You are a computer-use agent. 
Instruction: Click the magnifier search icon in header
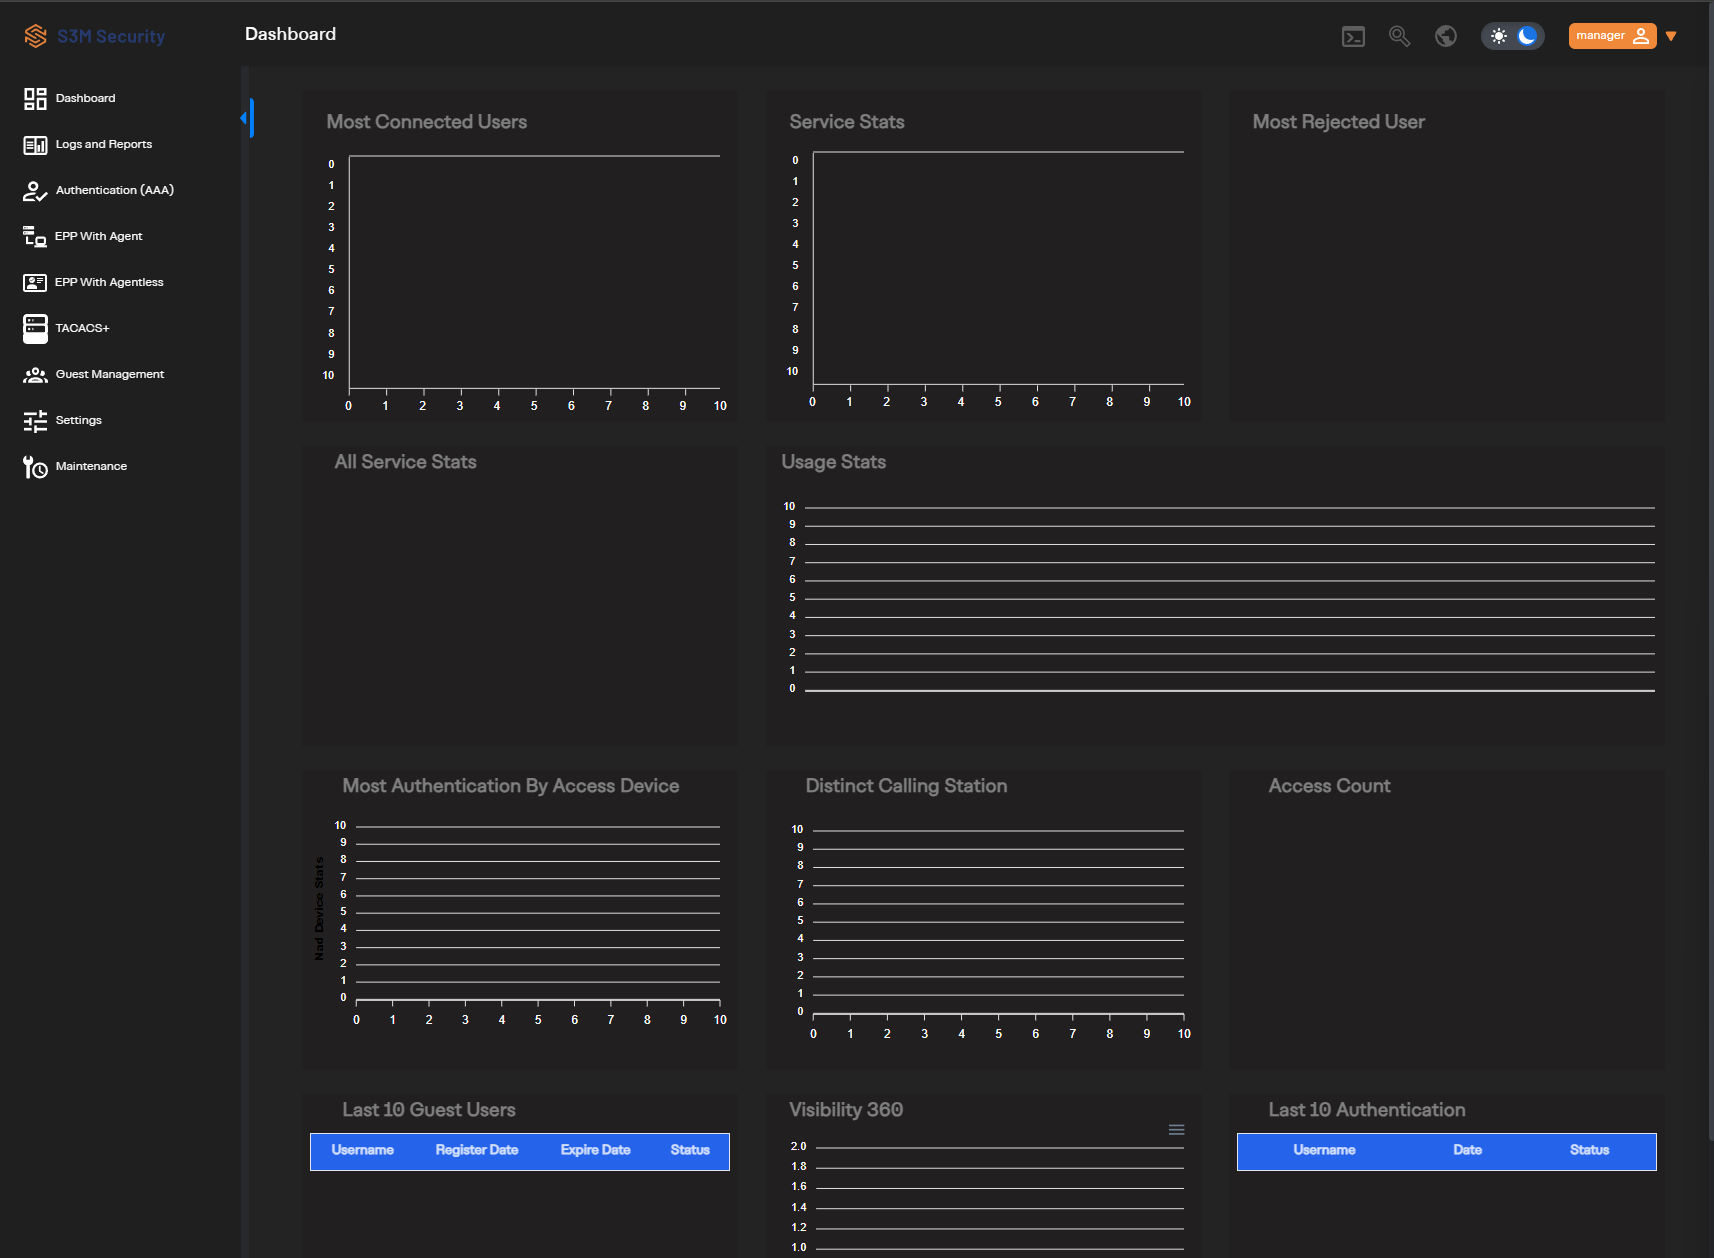tap(1399, 36)
